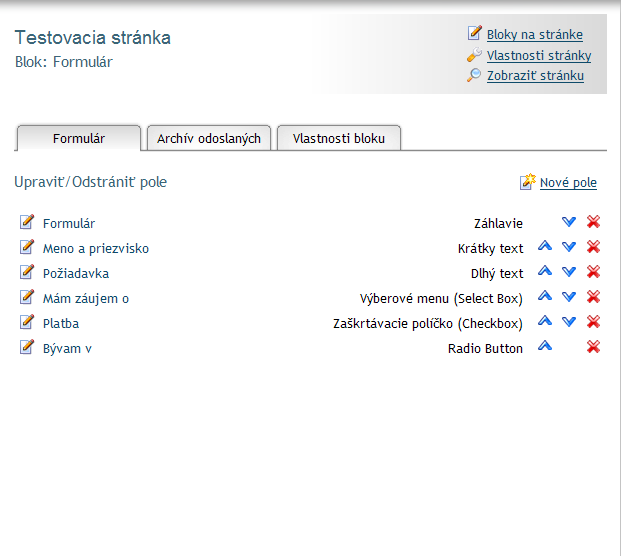Click the Radio Button type label

[485, 348]
